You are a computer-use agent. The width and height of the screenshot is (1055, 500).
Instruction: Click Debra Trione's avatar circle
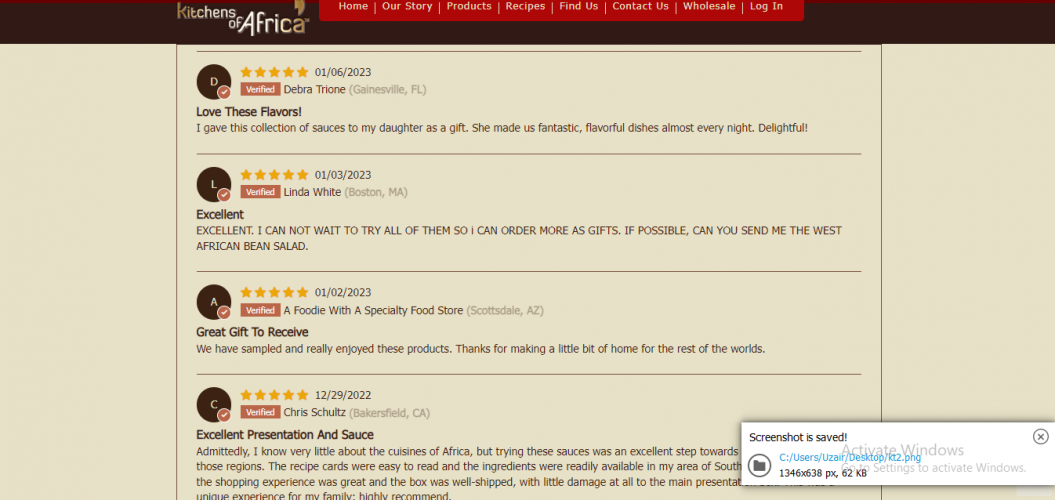pos(214,82)
